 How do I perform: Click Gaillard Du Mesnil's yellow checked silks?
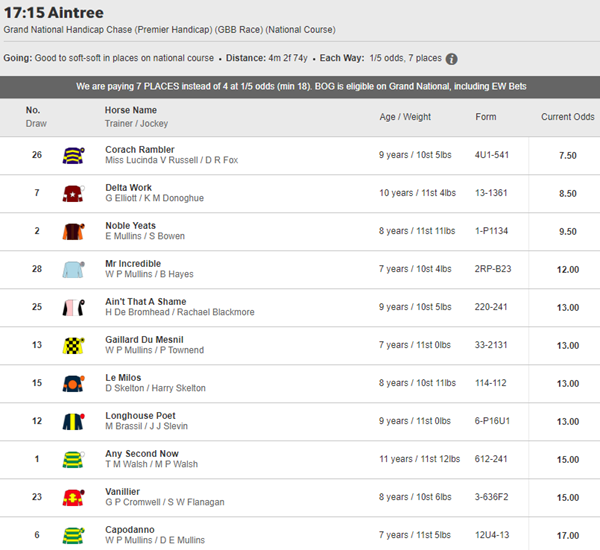click(x=73, y=345)
